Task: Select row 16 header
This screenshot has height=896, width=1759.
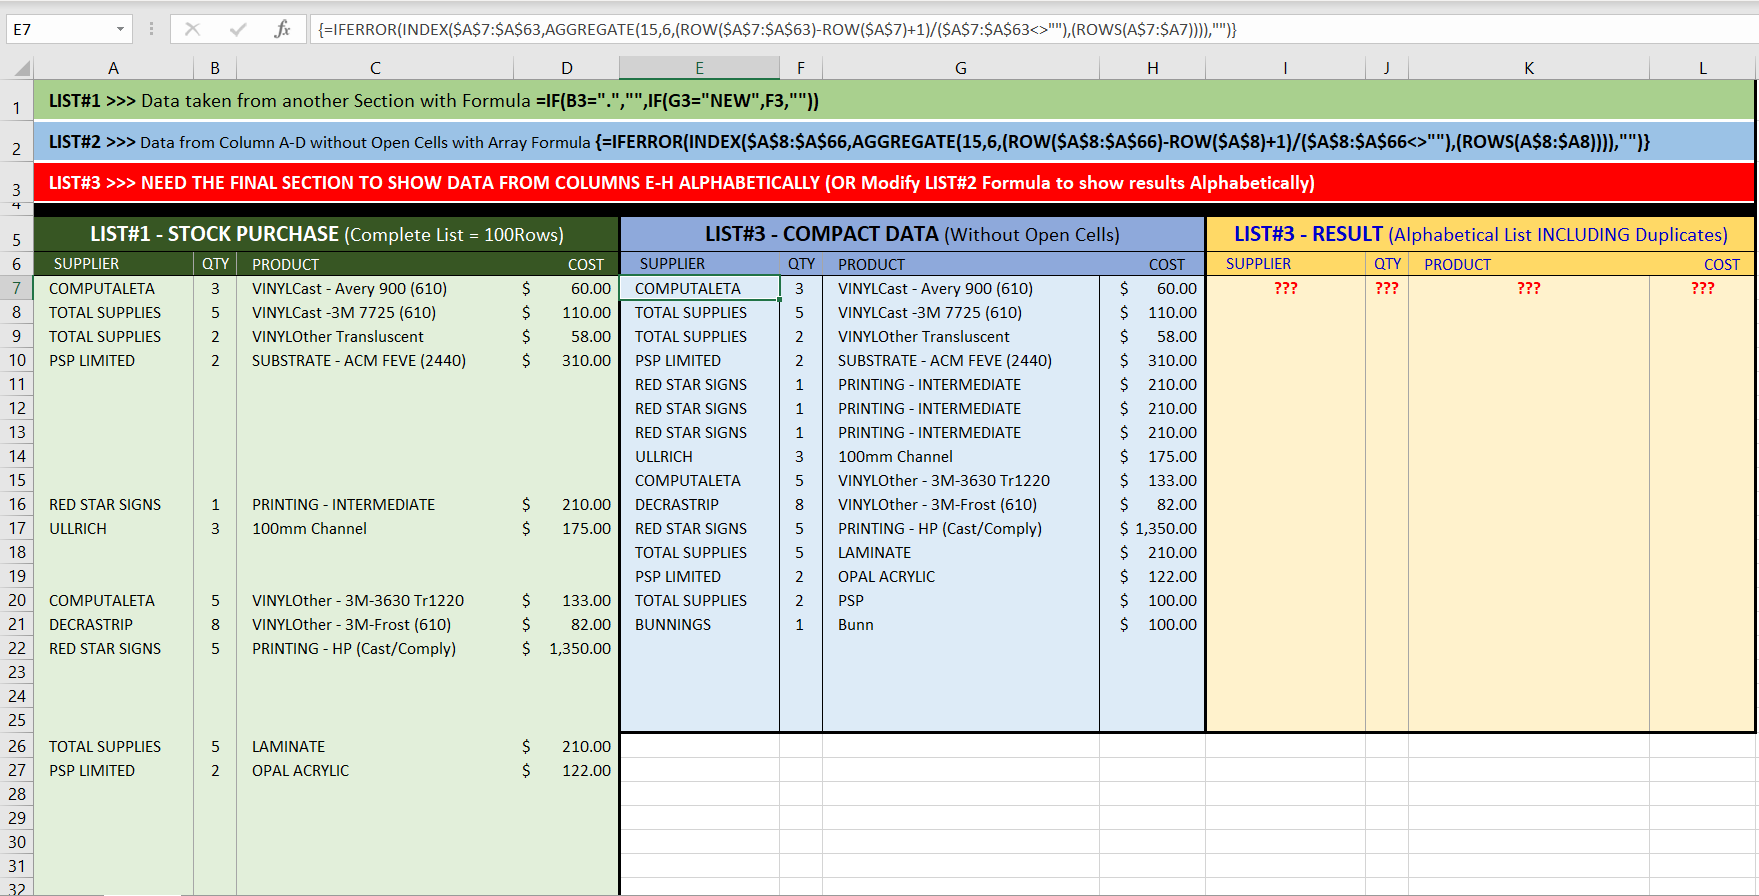Action: pos(17,504)
